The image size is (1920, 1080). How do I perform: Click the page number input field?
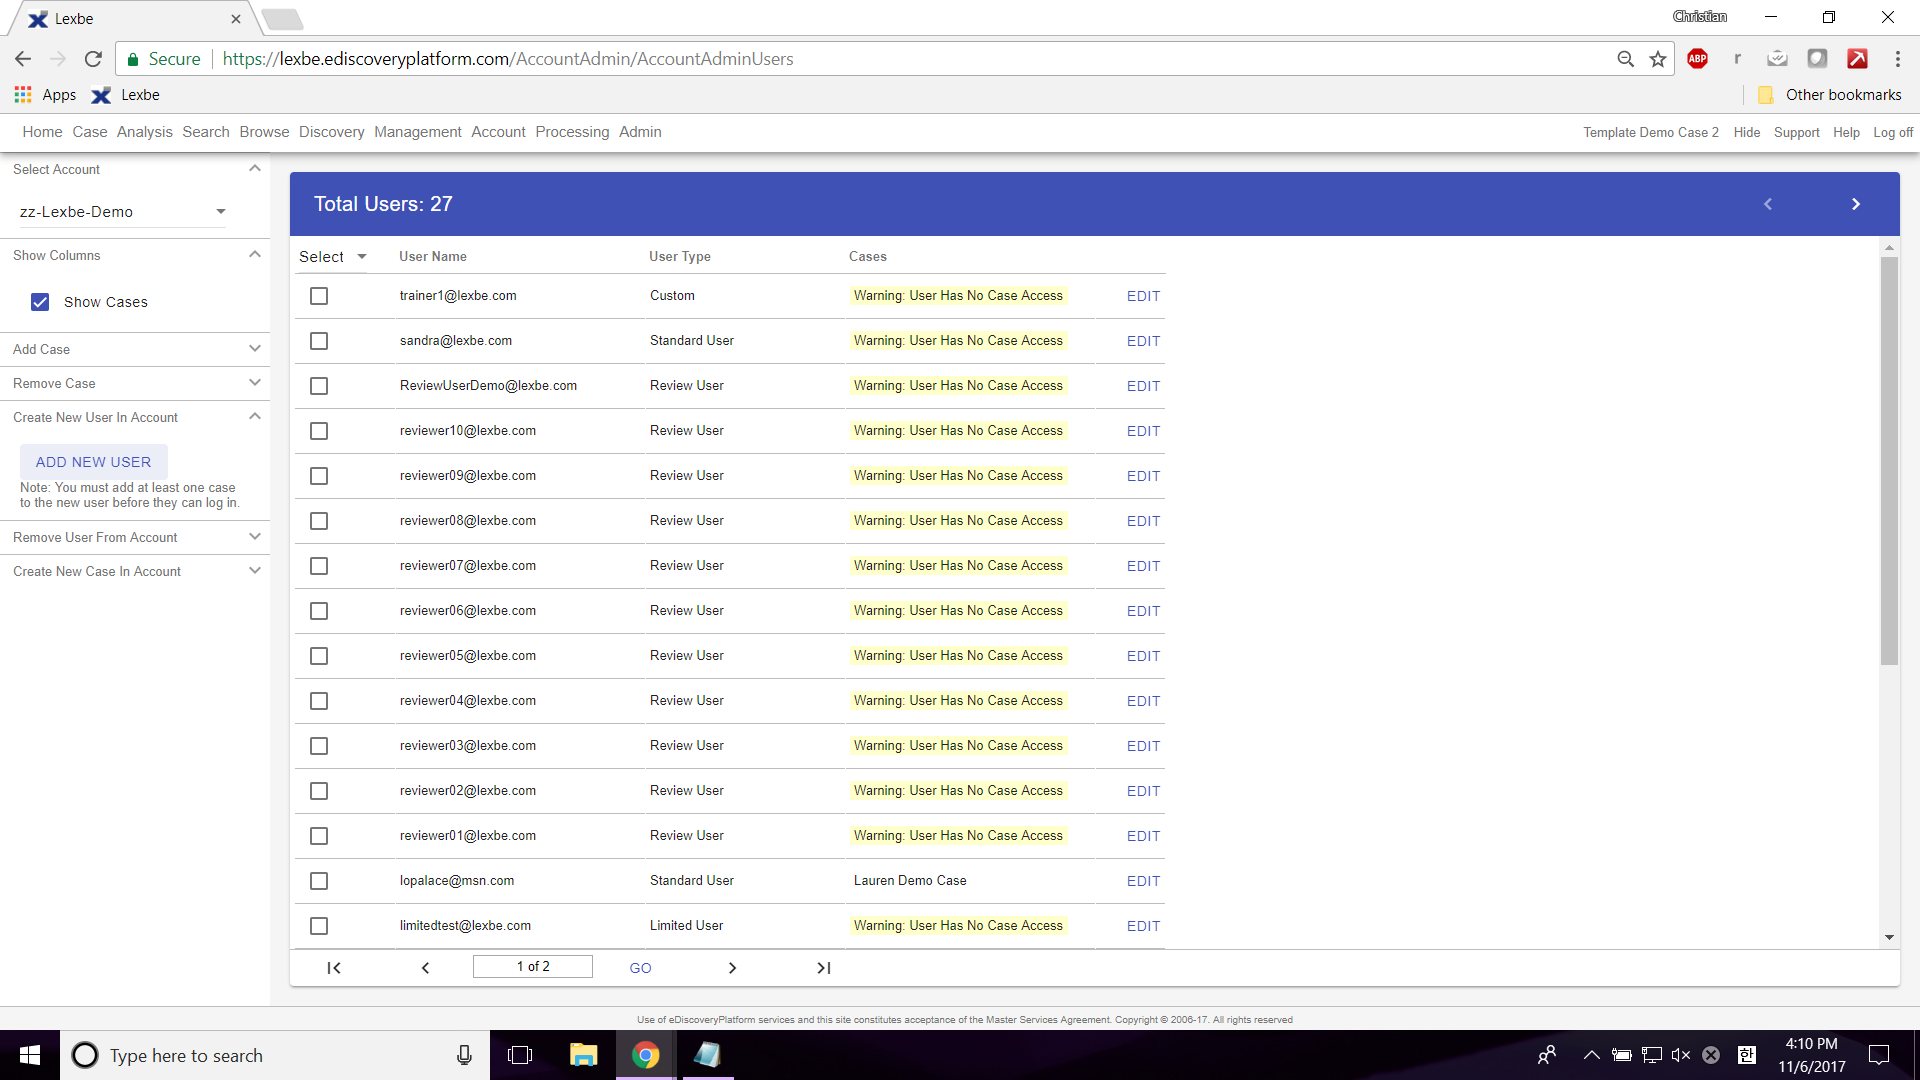coord(533,967)
